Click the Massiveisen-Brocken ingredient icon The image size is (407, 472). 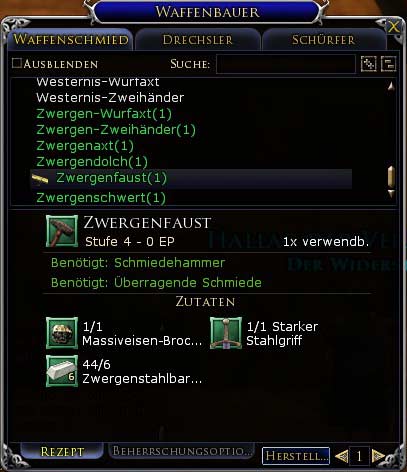tap(62, 333)
